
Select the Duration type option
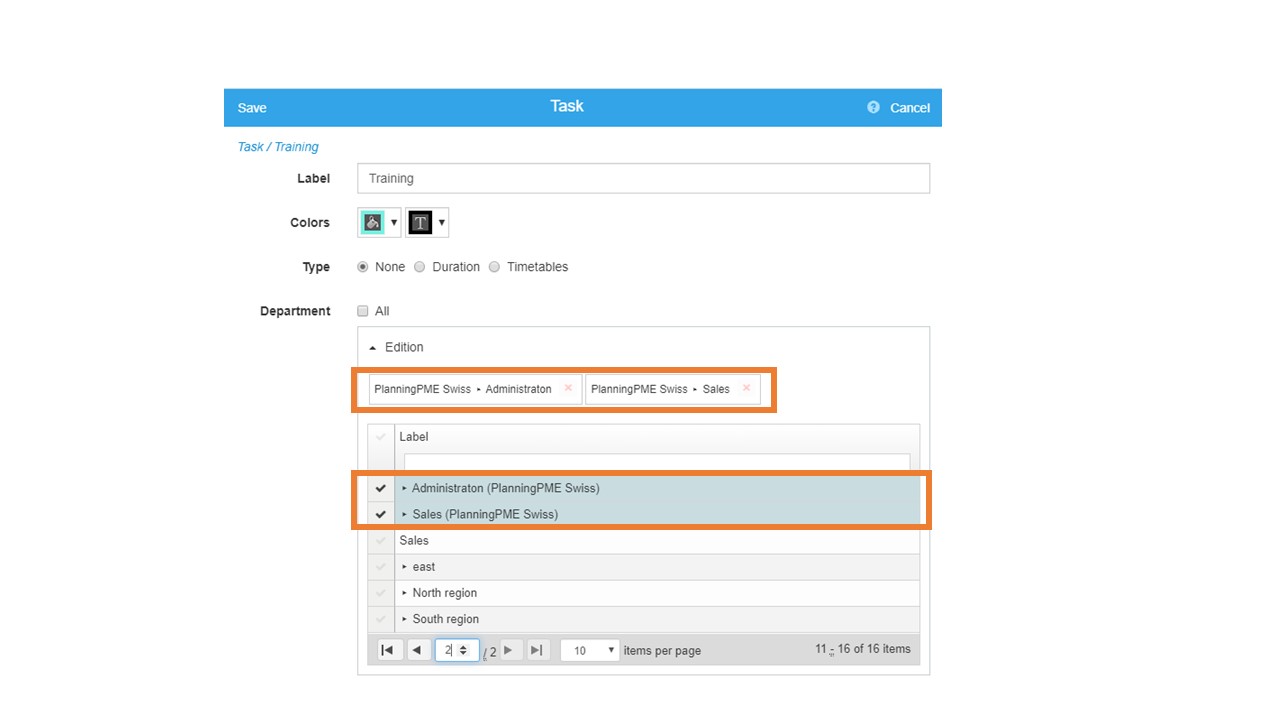tap(420, 267)
